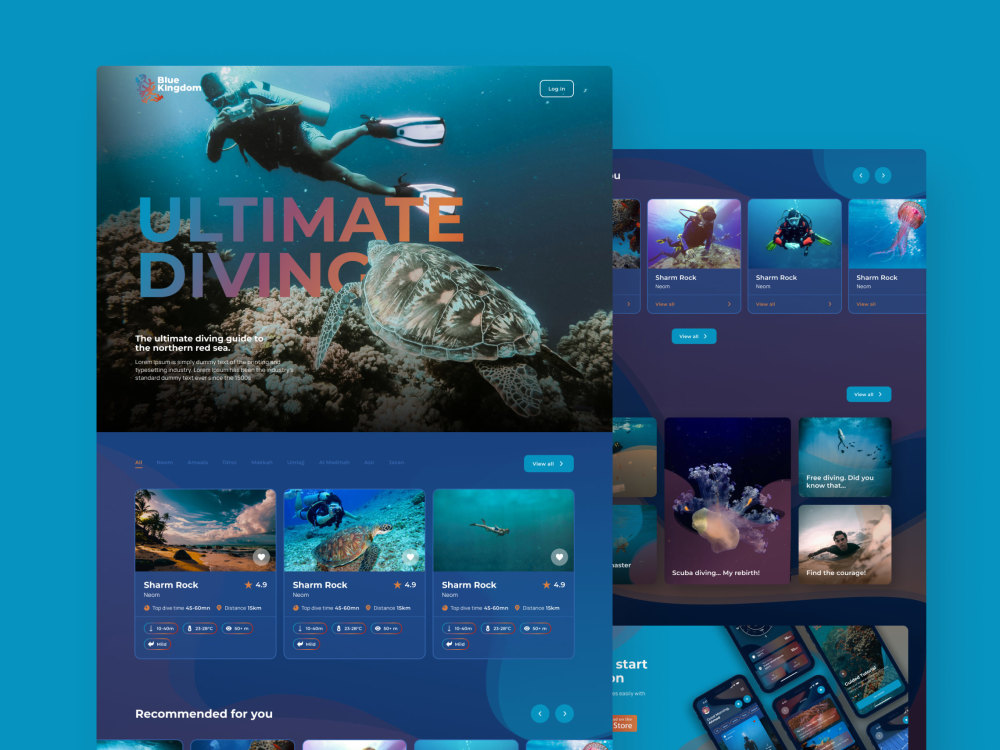The image size is (1000, 750).
Task: Click the temperature tag on turtle card
Action: (x=349, y=628)
